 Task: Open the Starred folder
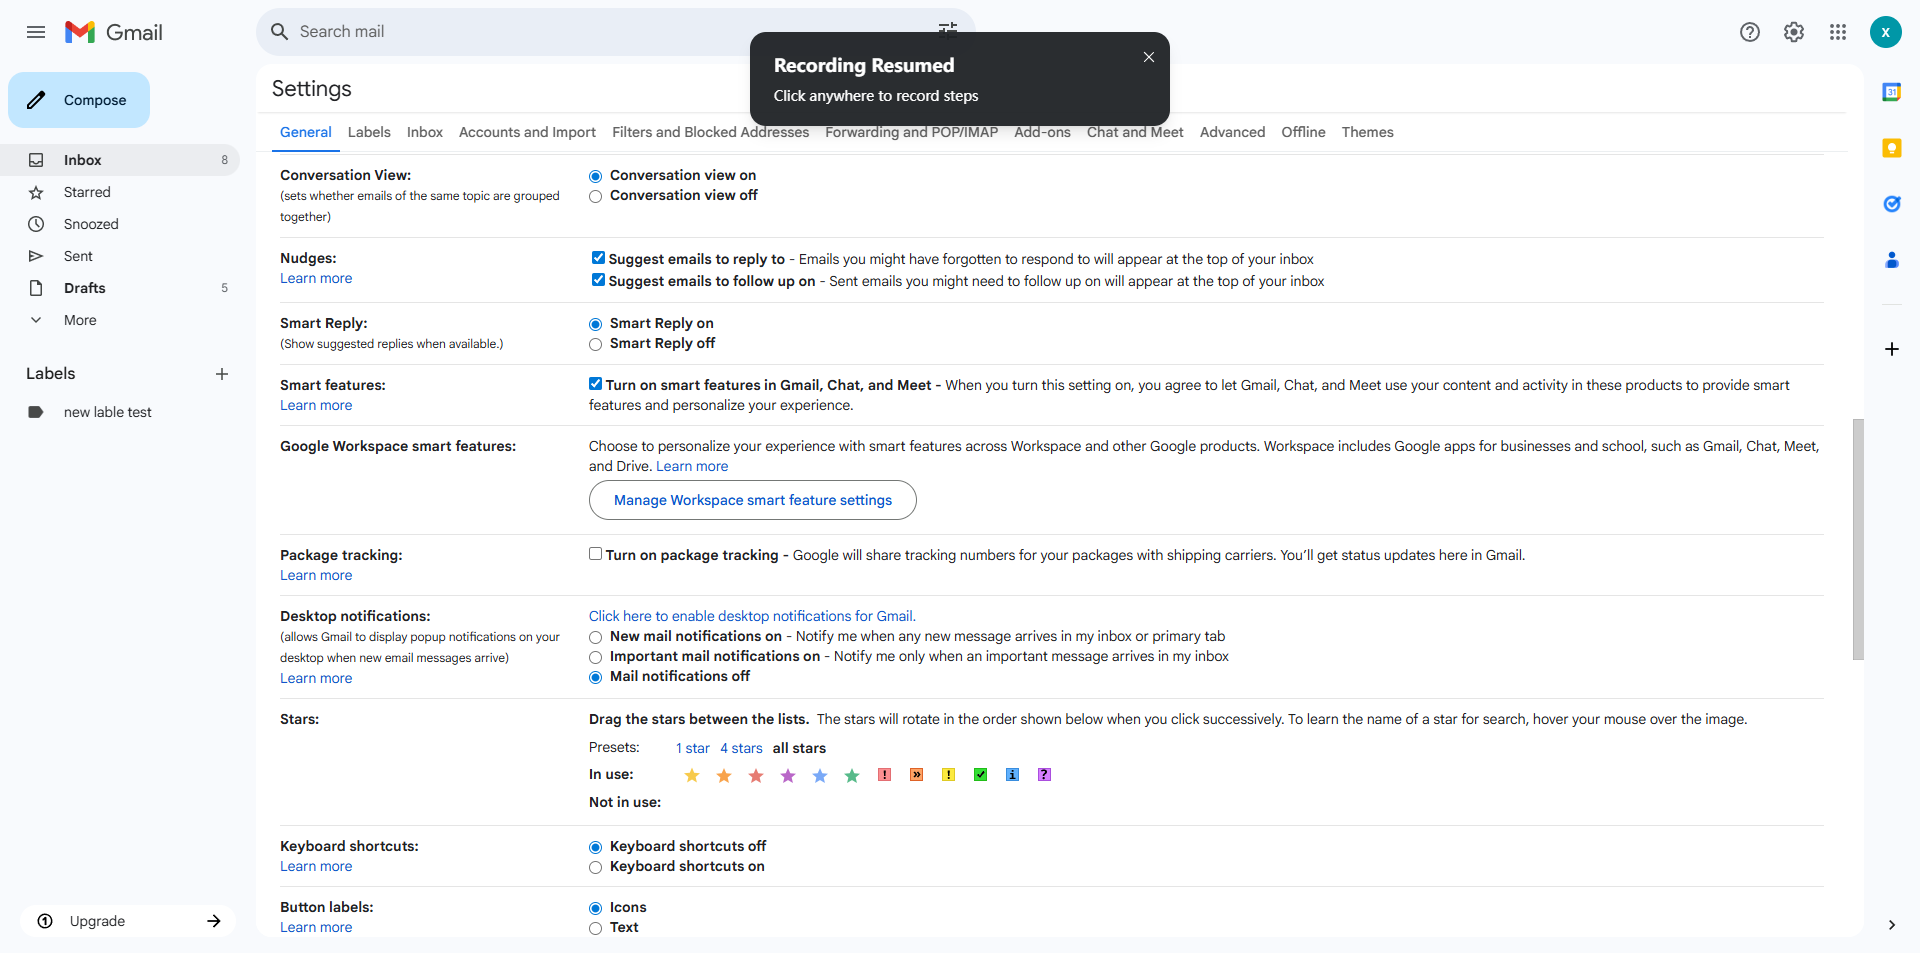pyautogui.click(x=120, y=192)
